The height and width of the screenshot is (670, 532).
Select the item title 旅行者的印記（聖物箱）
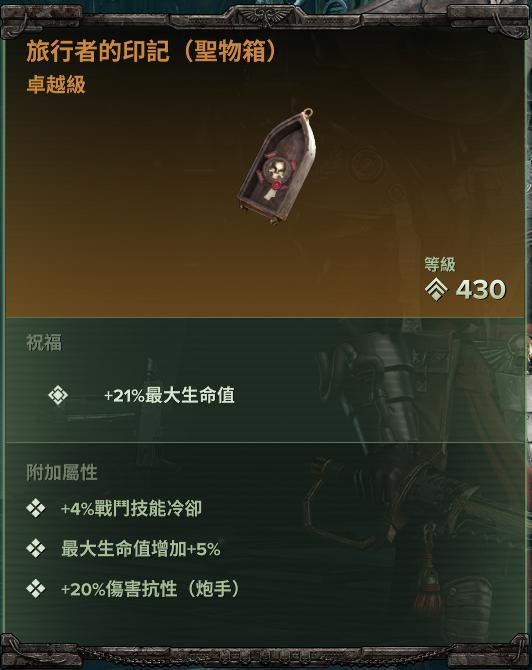[x=152, y=51]
